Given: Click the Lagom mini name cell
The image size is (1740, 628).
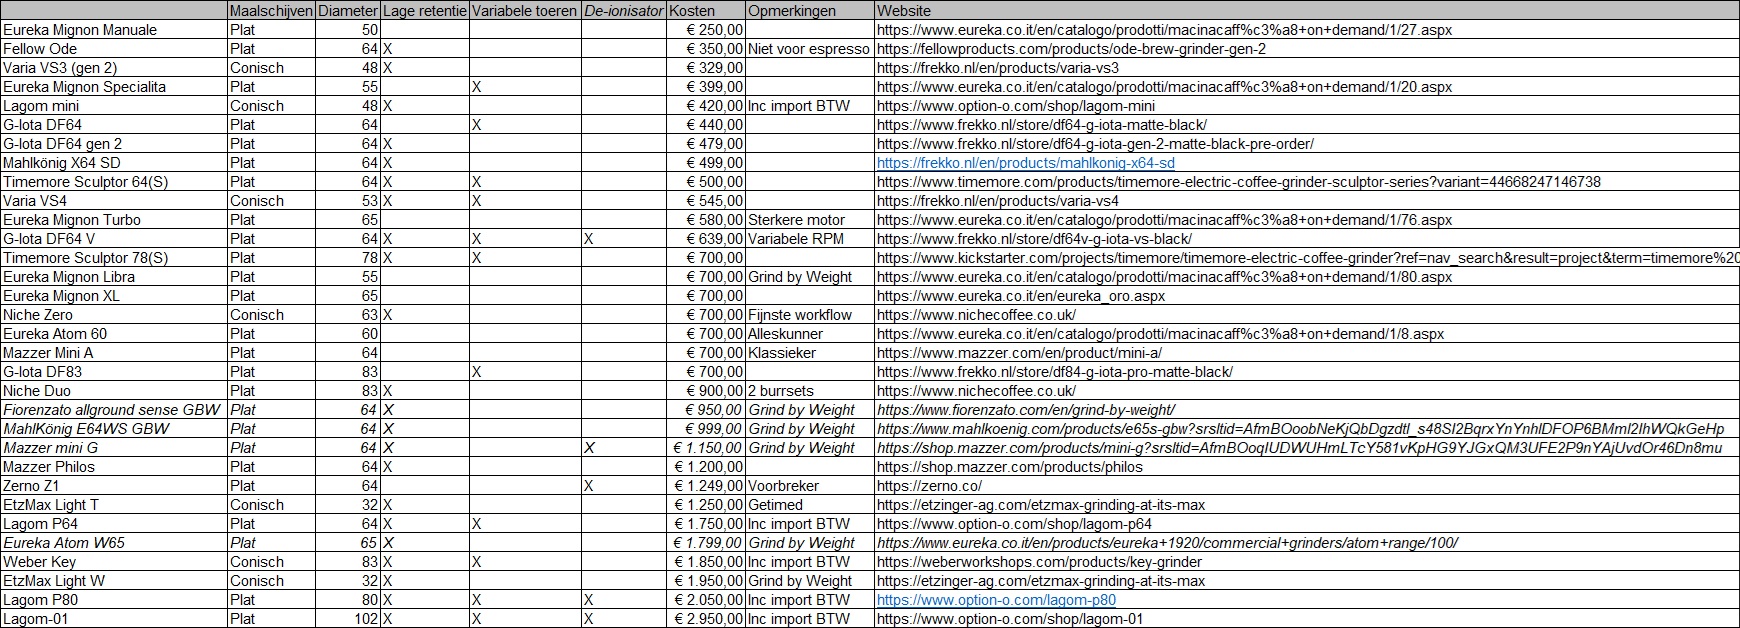Looking at the screenshot, I should (114, 106).
